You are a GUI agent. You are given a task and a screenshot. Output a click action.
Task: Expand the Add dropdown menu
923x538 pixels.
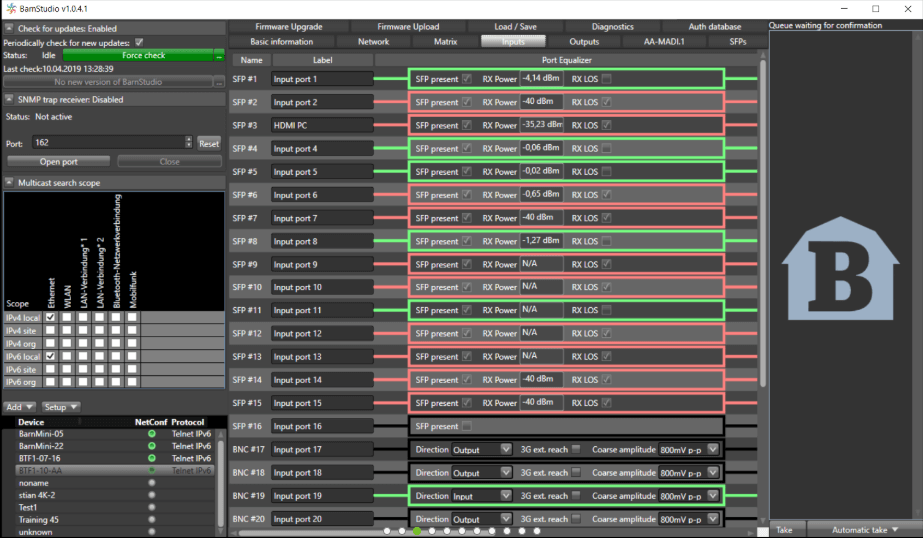(x=20, y=407)
